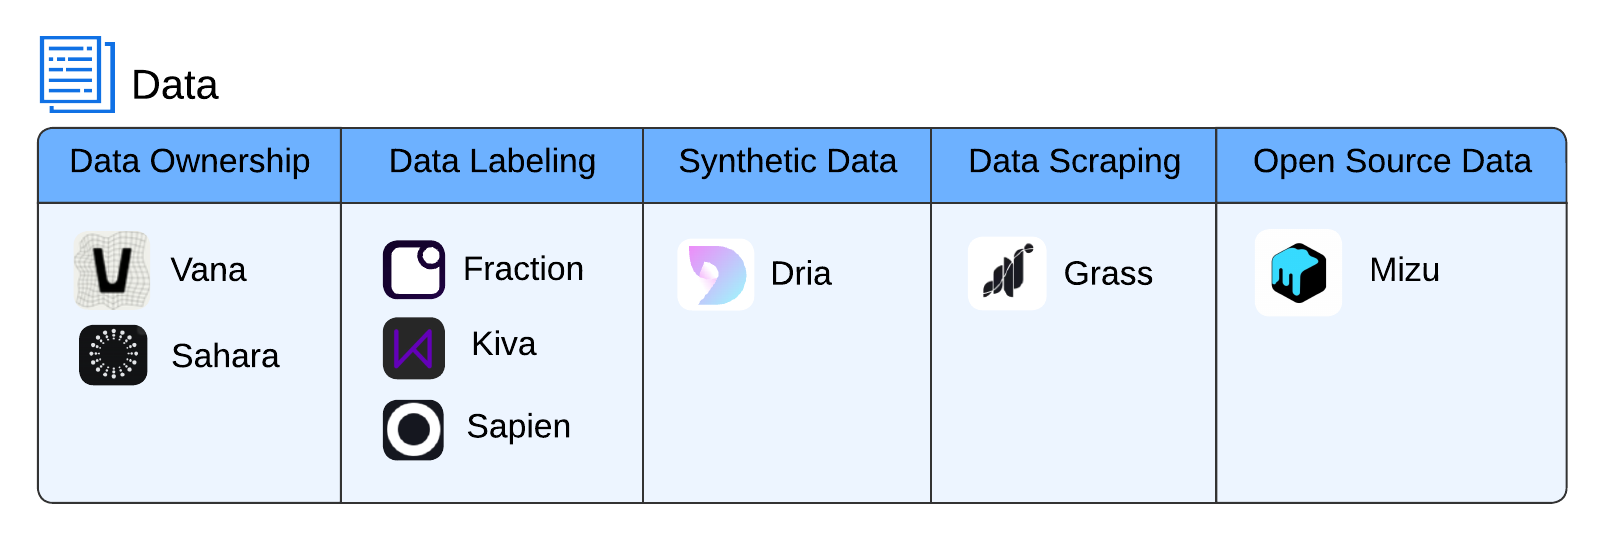Click the Data document icon

pos(77,74)
